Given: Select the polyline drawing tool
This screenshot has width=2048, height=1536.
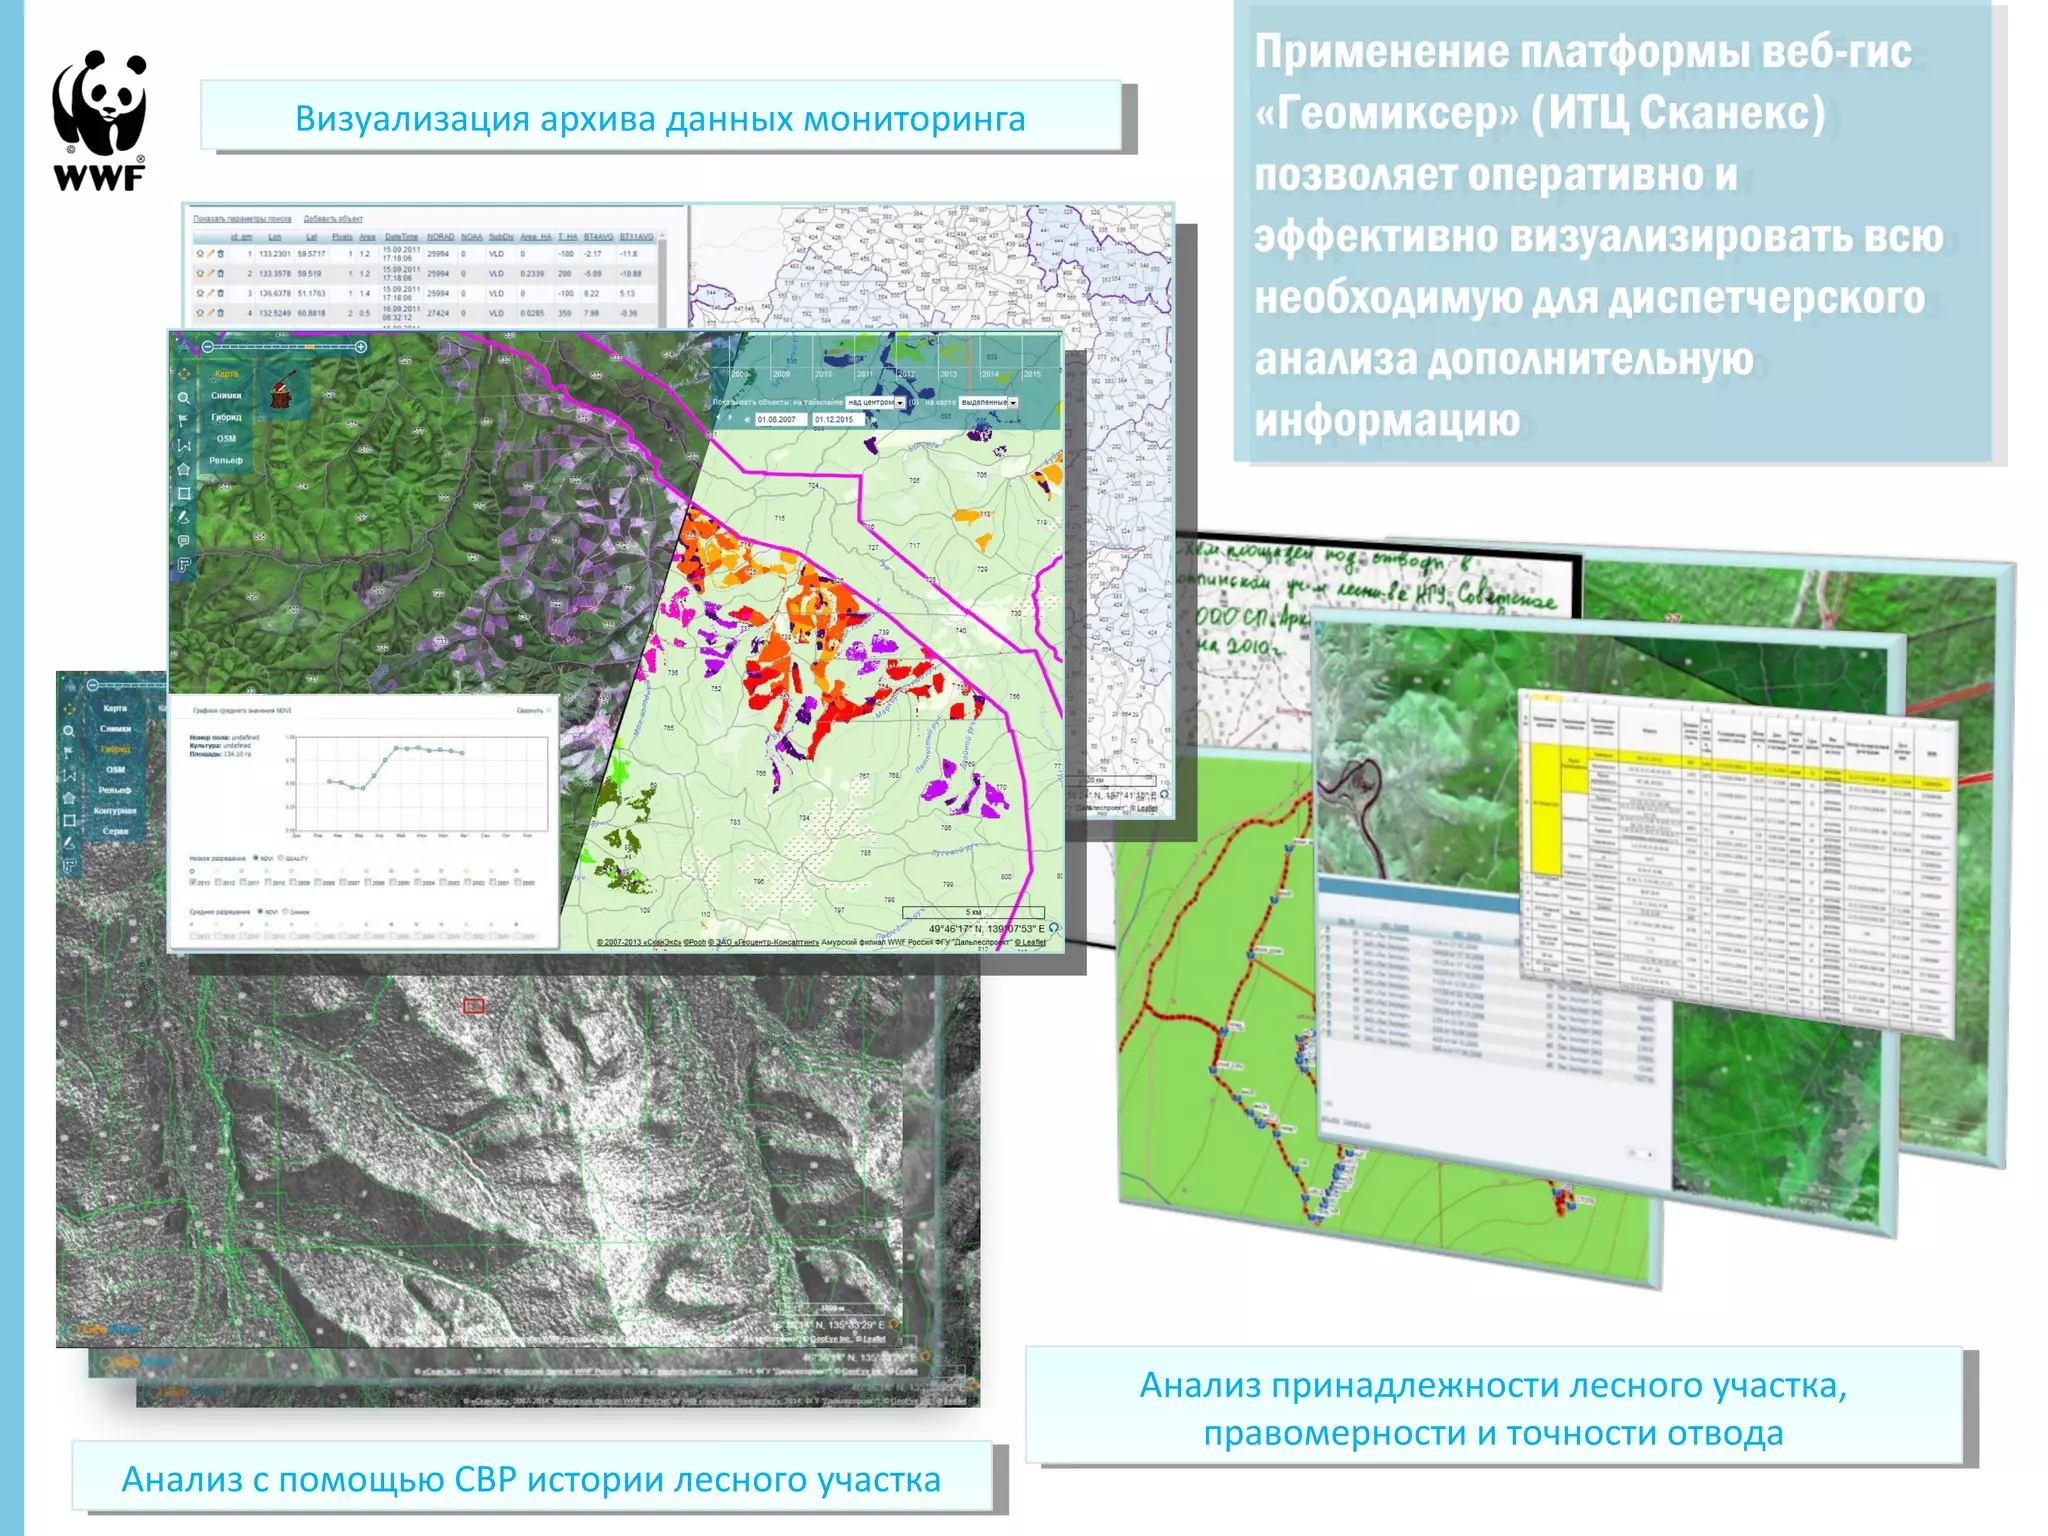Looking at the screenshot, I should (x=184, y=445).
